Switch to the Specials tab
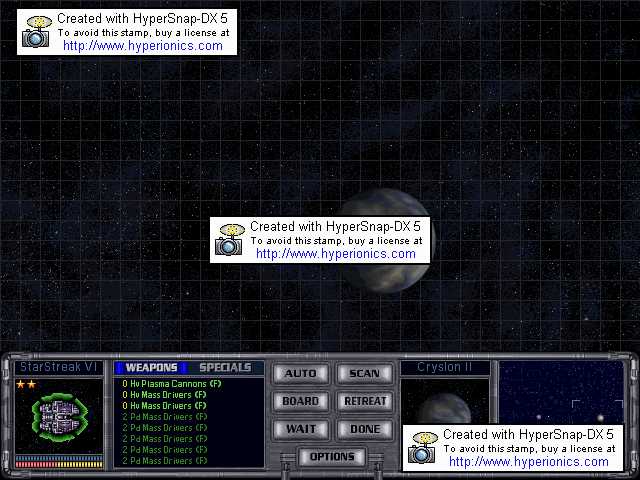640x480 pixels. pyautogui.click(x=225, y=367)
